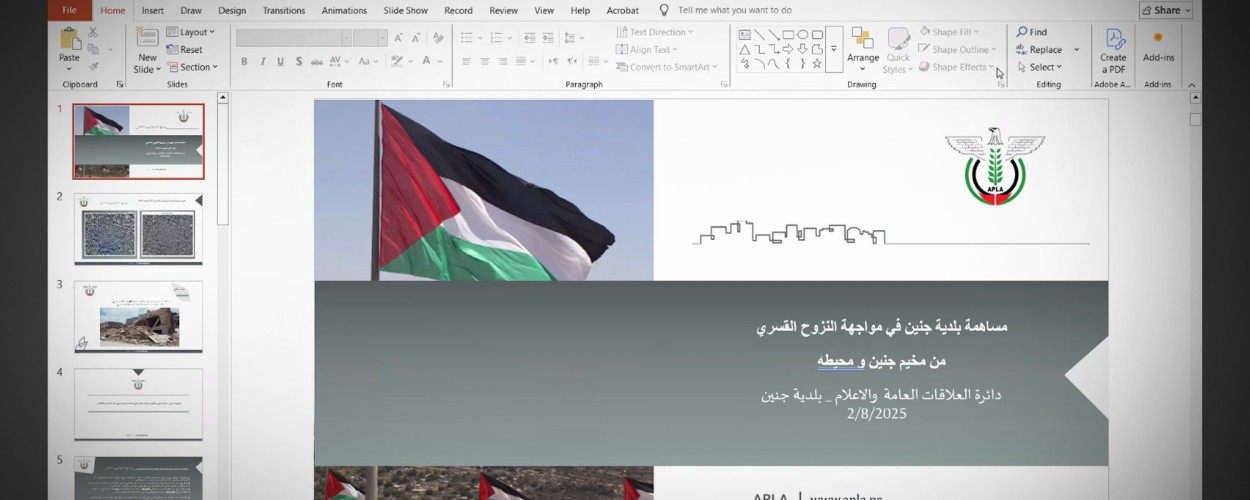The image size is (1250, 500).
Task: Set left-to-right text direction icon
Action: tap(553, 62)
